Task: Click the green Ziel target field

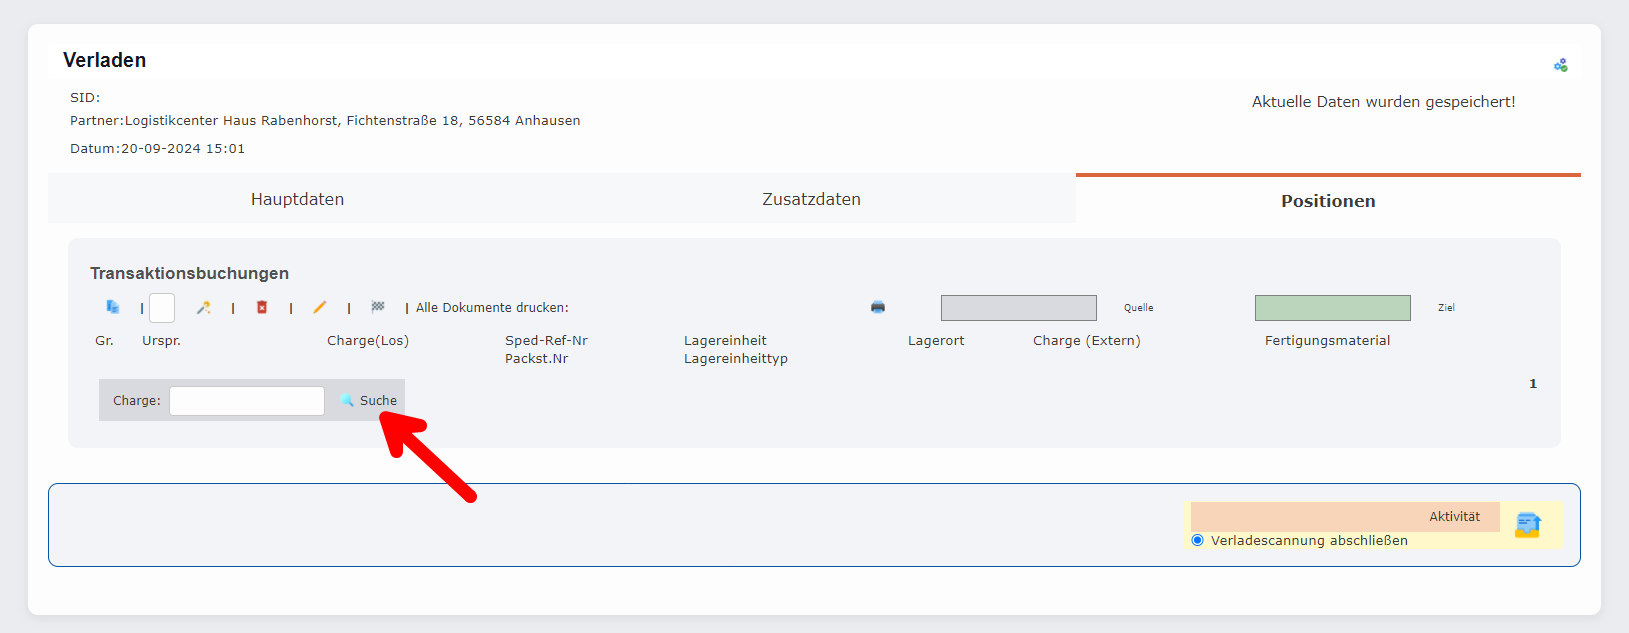Action: point(1332,308)
